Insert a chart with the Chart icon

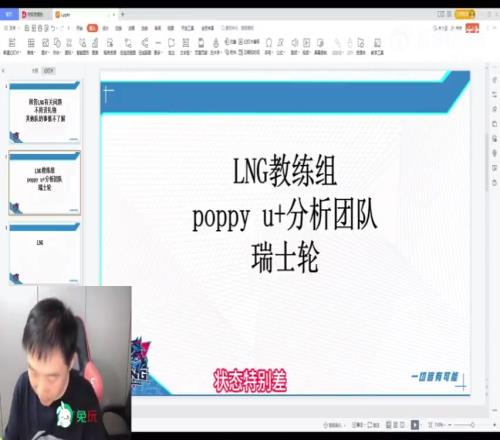(x=95, y=43)
